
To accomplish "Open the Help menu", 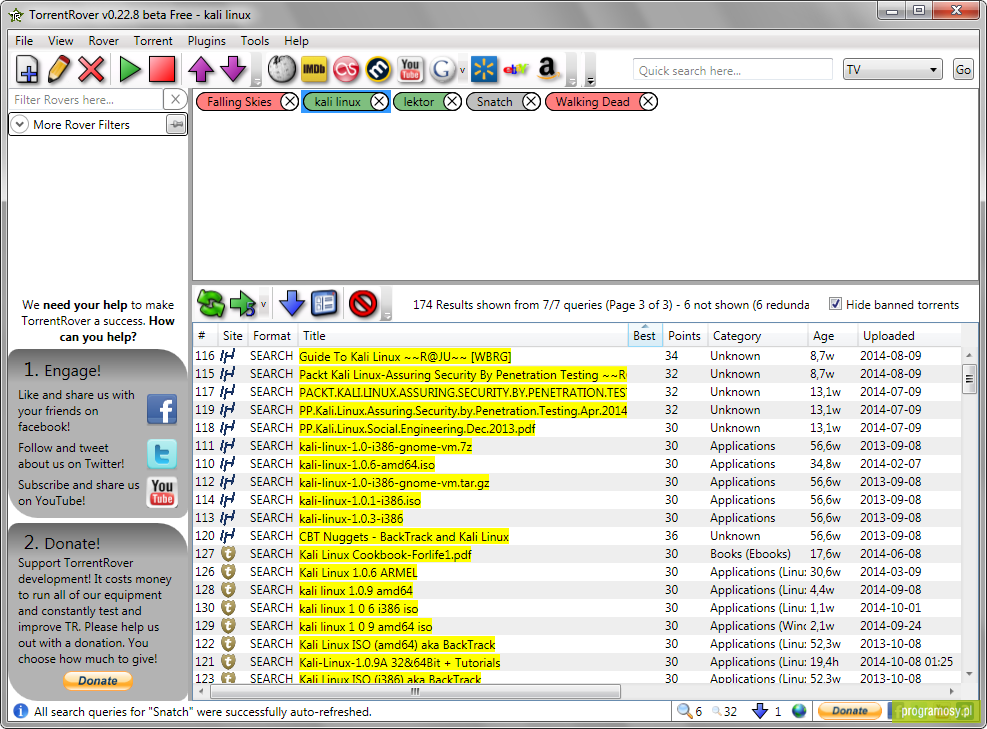I will pos(296,40).
